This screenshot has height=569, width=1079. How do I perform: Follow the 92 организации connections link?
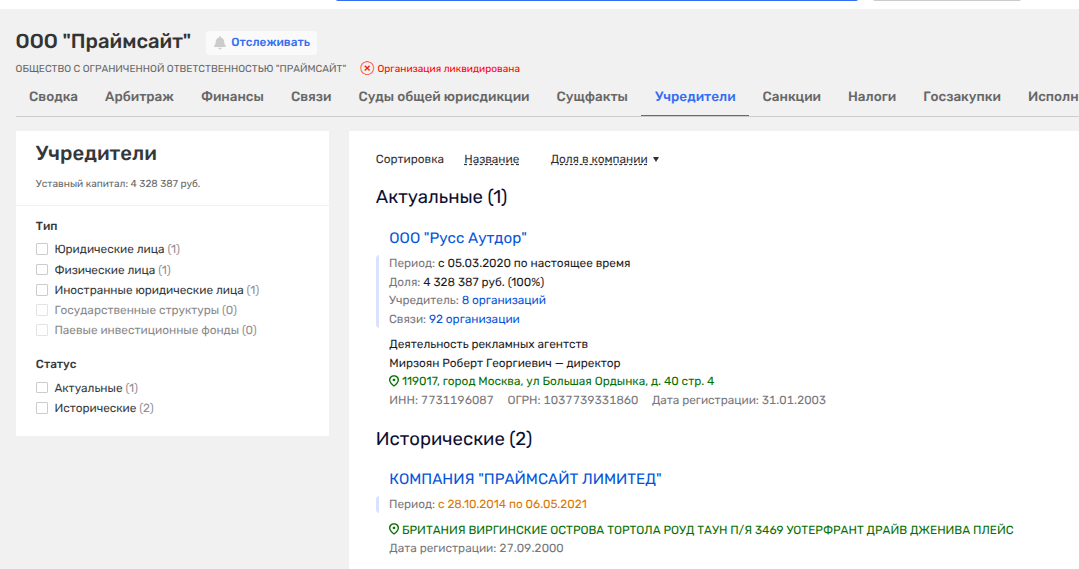(x=474, y=319)
